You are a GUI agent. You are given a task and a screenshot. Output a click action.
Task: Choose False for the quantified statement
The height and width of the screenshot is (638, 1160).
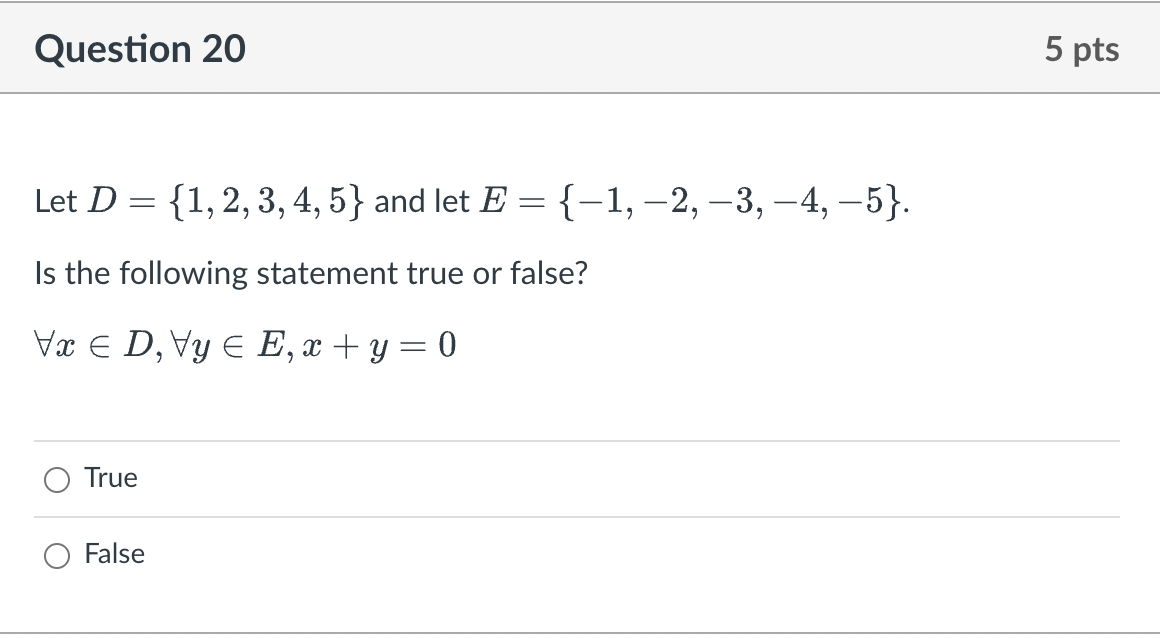pyautogui.click(x=57, y=556)
